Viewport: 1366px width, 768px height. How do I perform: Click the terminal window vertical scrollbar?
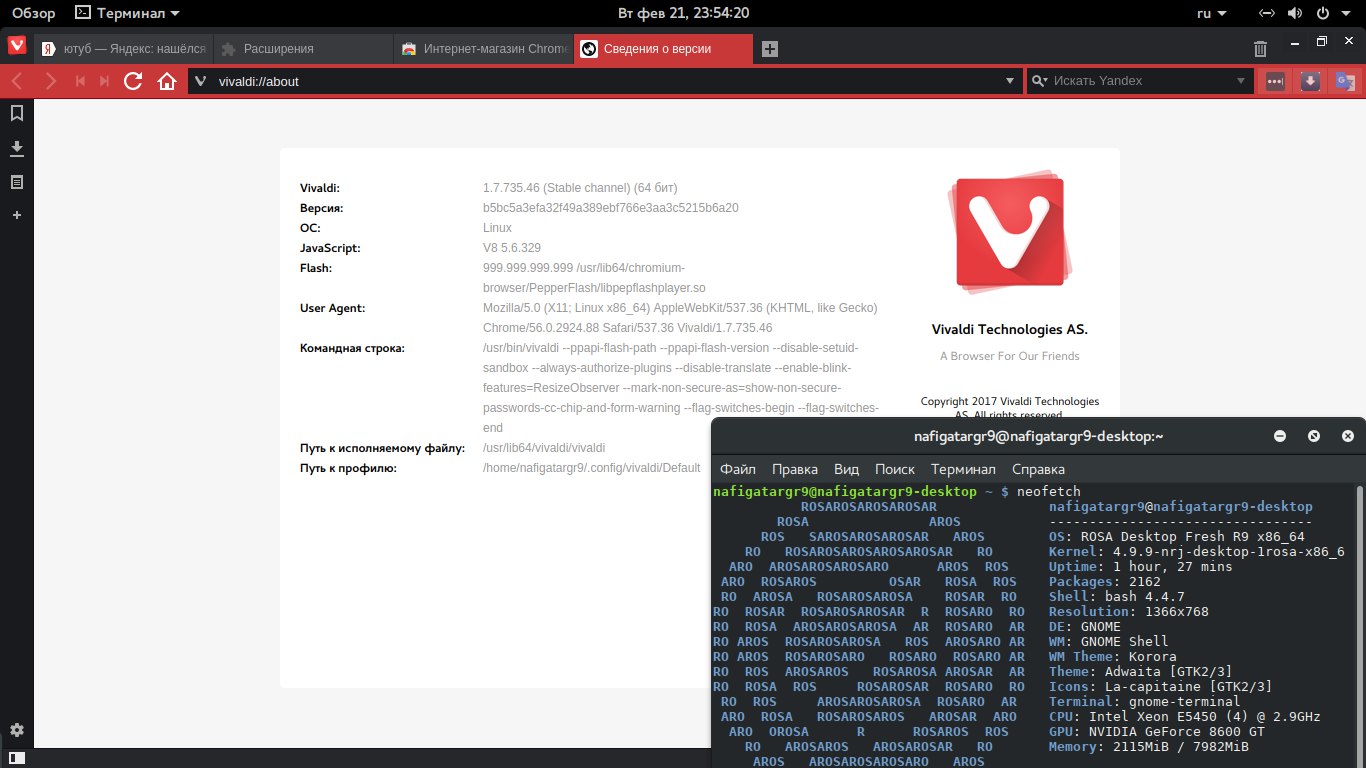click(1359, 626)
